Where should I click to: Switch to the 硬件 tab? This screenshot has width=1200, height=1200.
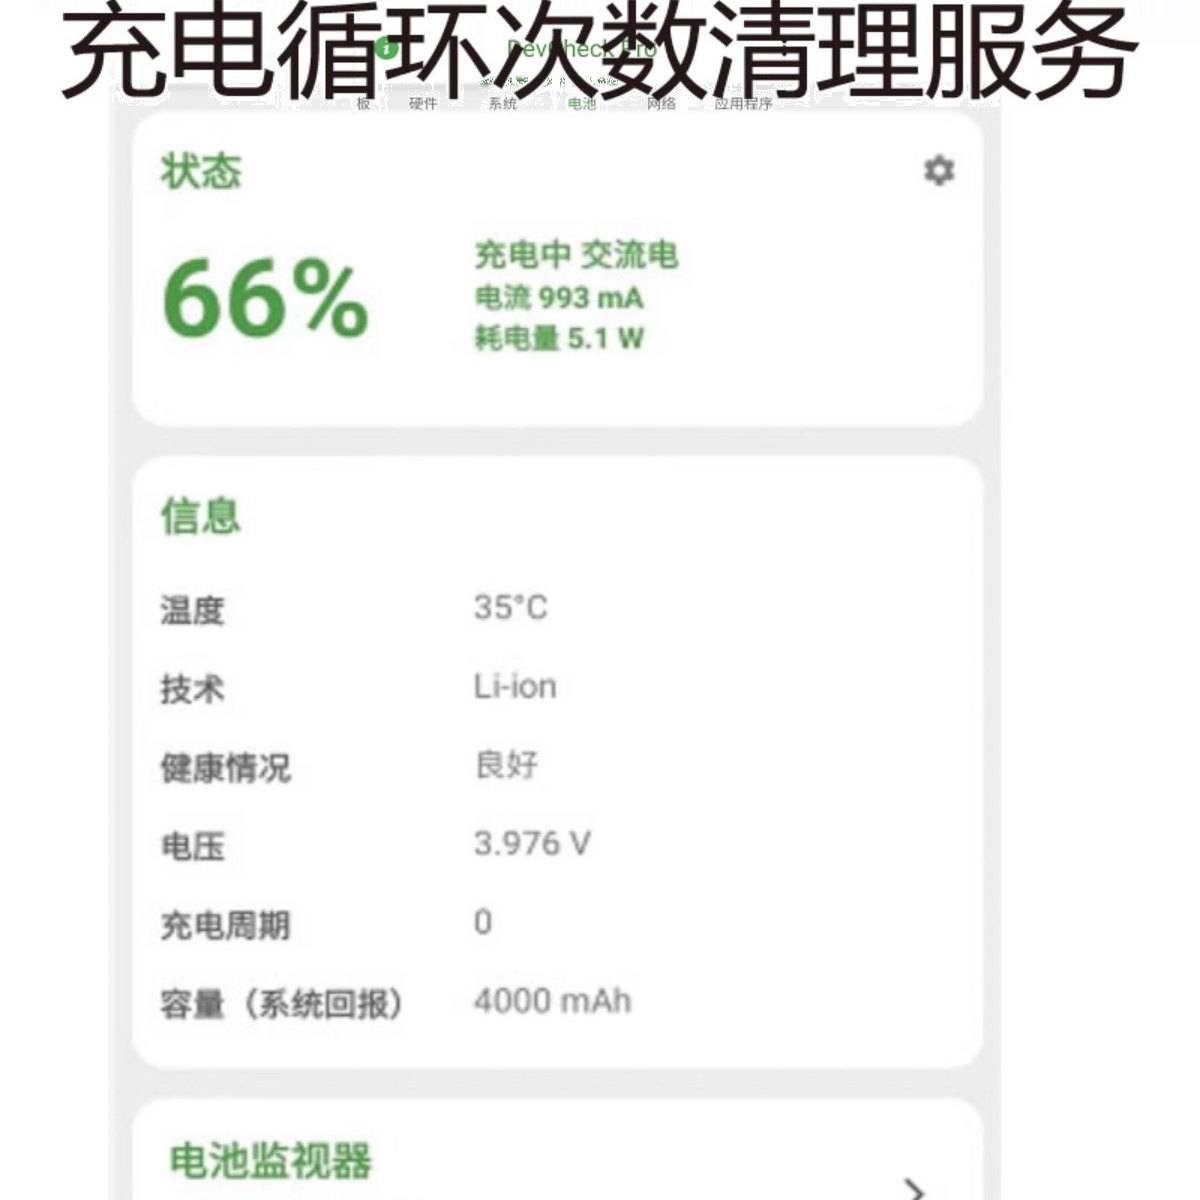pyautogui.click(x=423, y=104)
